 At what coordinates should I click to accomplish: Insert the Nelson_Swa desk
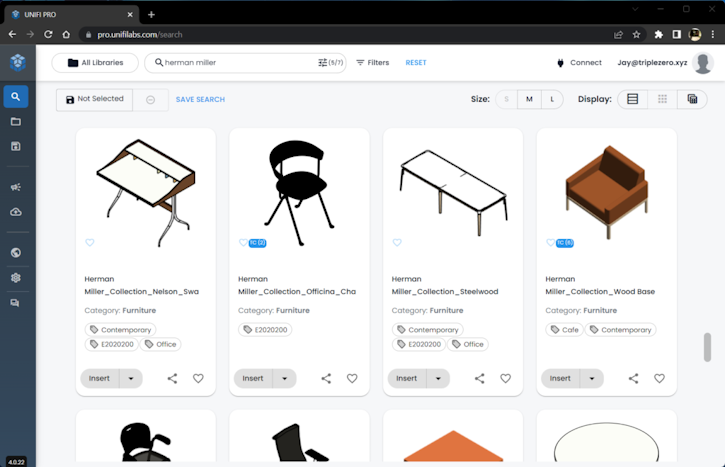[99, 379]
